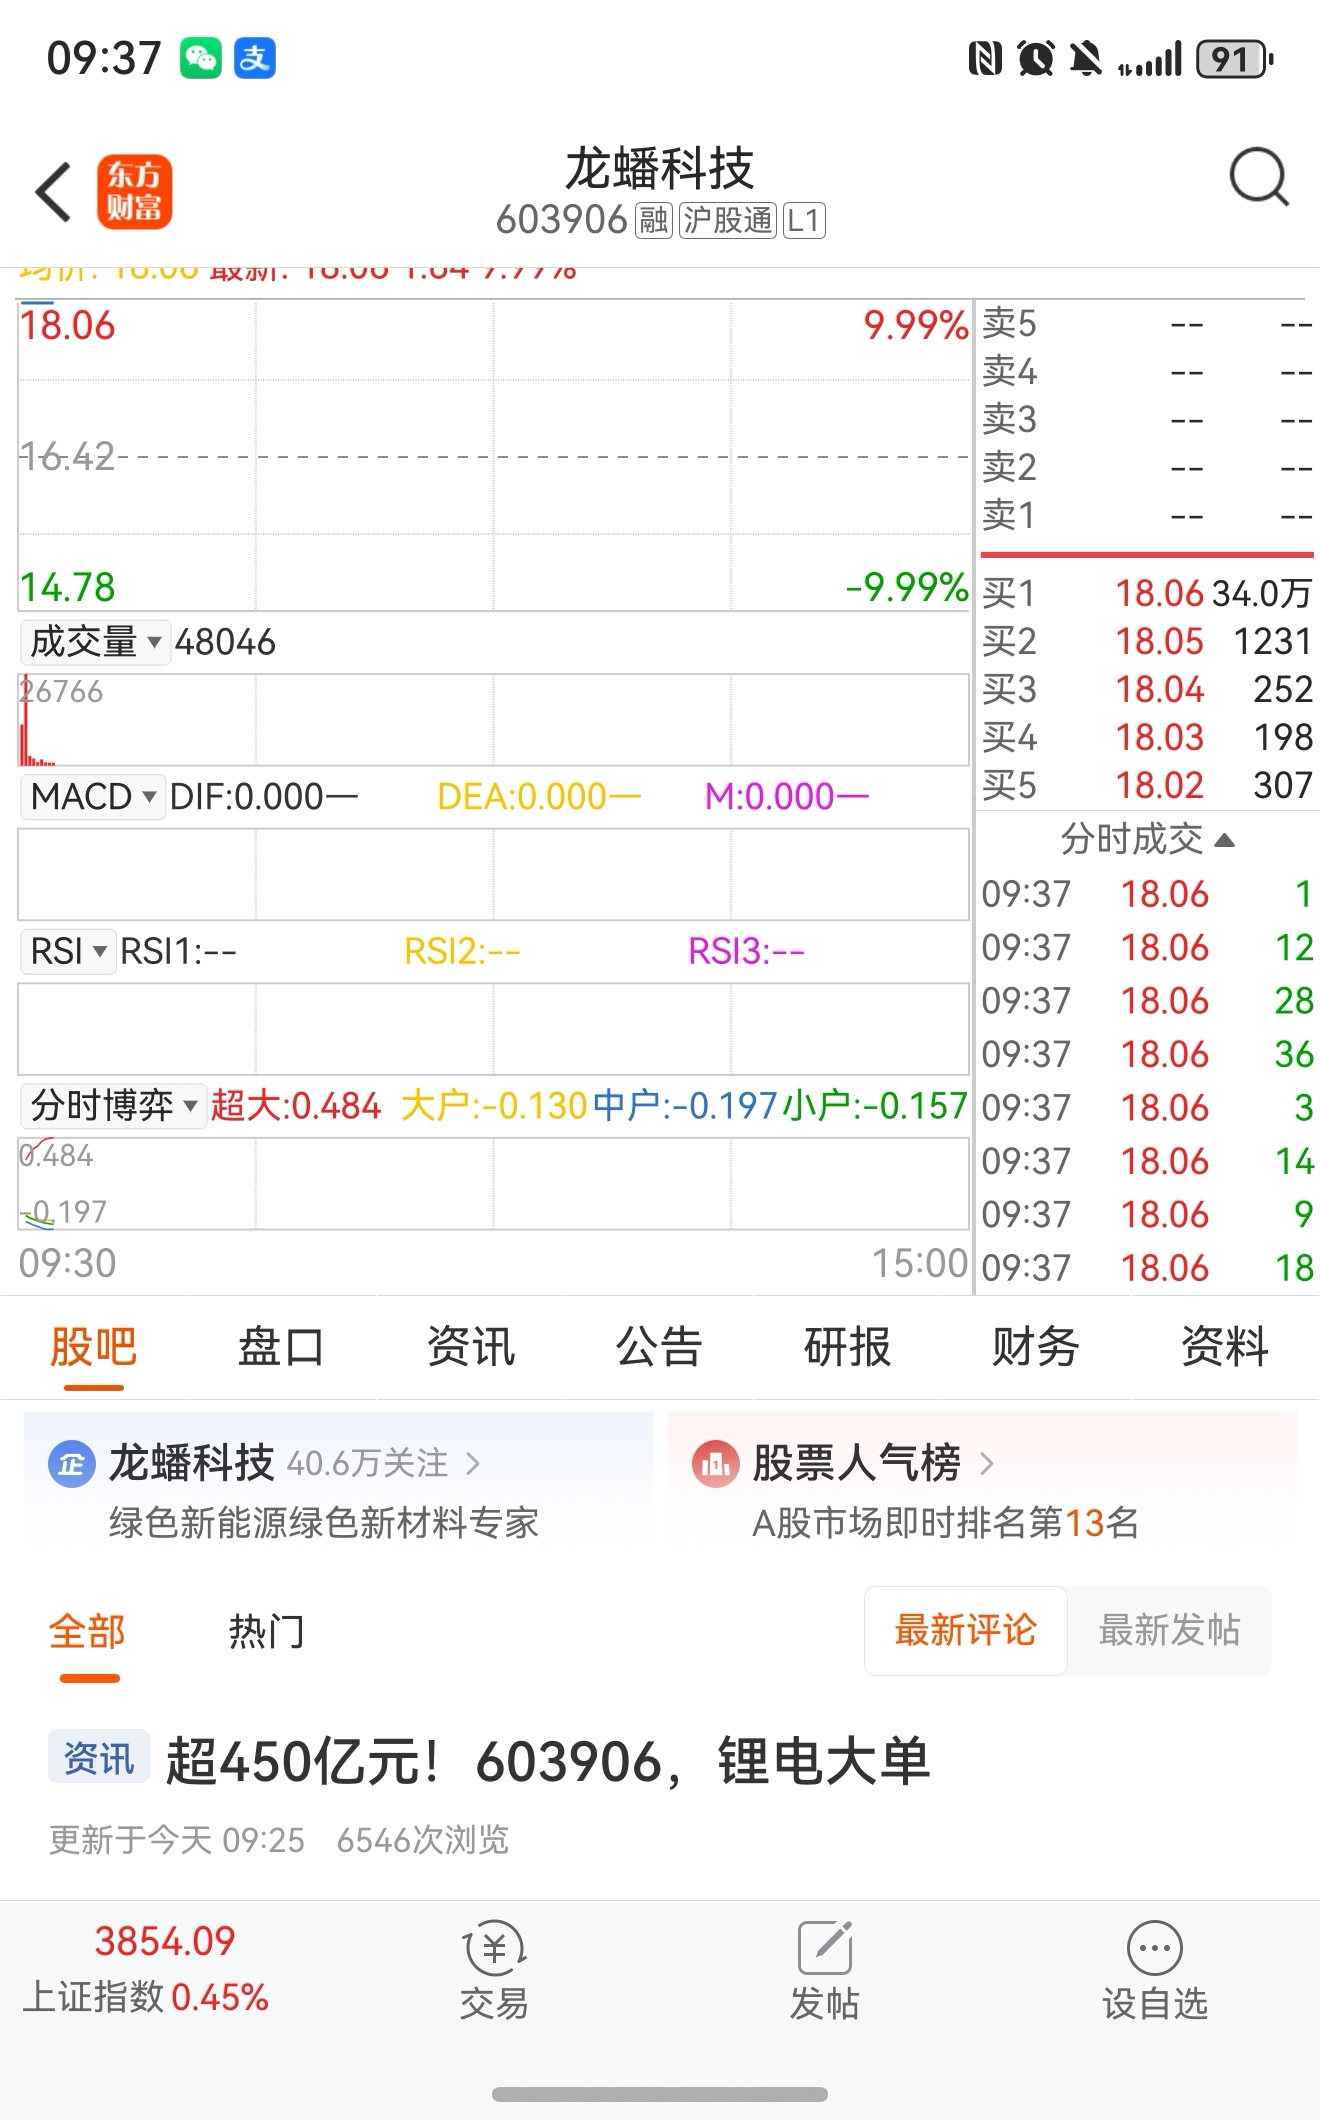The width and height of the screenshot is (1320, 2120).
Task: Switch to the 资讯 tab
Action: click(x=470, y=1347)
